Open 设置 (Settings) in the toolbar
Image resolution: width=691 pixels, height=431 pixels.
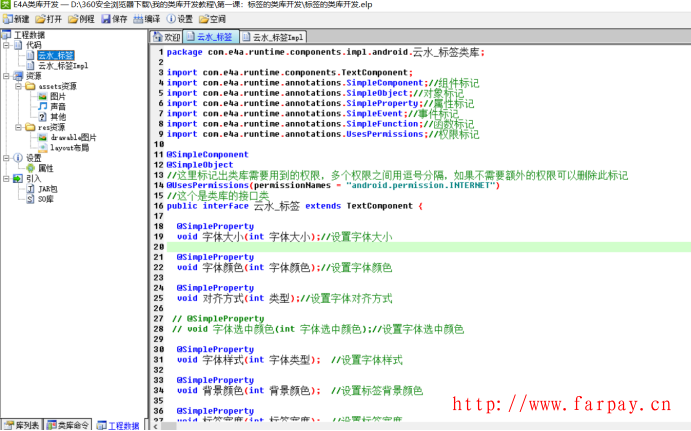click(x=180, y=19)
